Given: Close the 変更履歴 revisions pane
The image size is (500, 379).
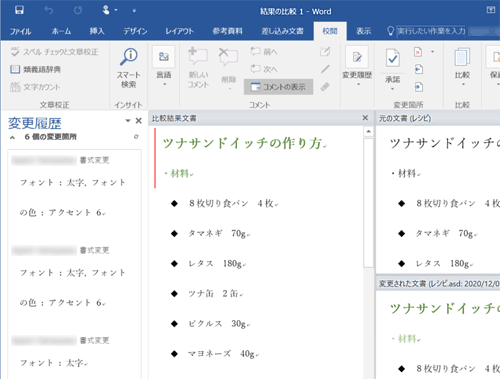Looking at the screenshot, I should tap(139, 121).
